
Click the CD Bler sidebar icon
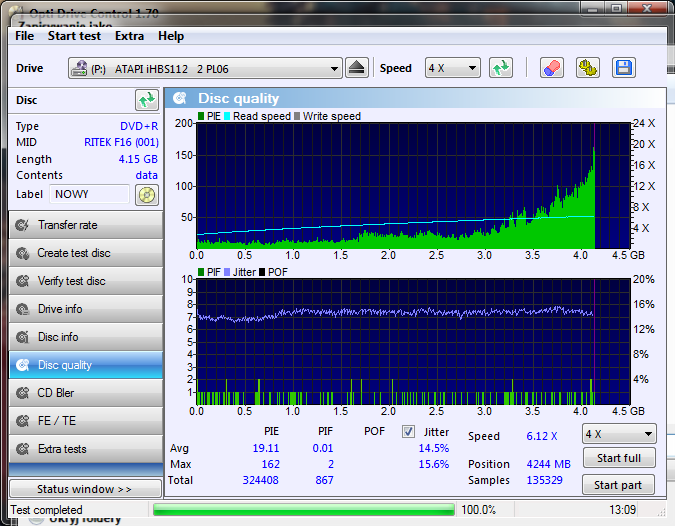point(22,393)
